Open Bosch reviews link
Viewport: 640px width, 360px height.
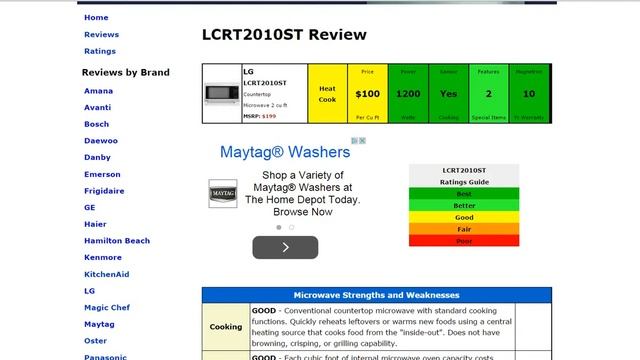pos(96,124)
